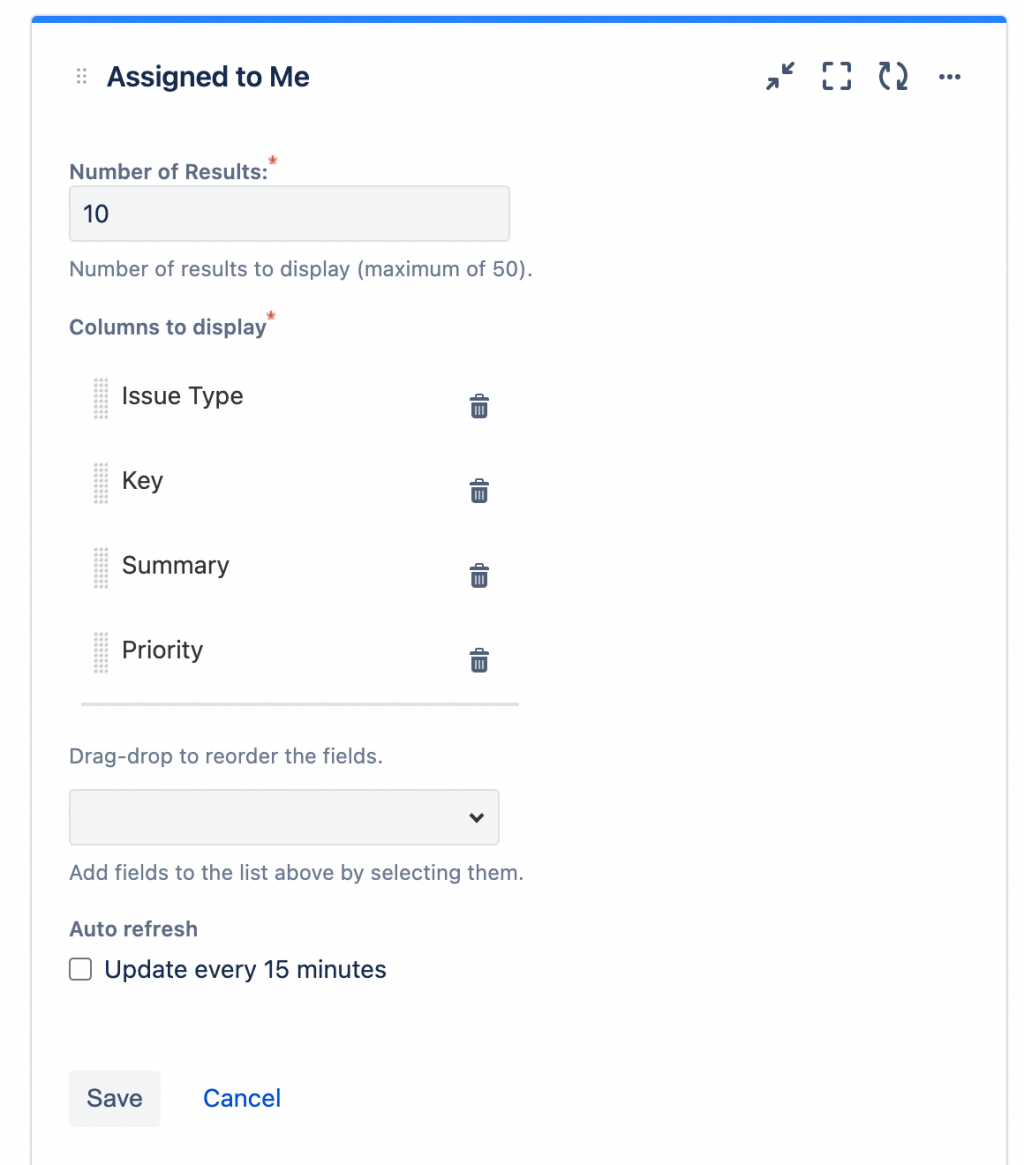
Task: Click the Assigned to Me gadget title
Action: (x=208, y=77)
